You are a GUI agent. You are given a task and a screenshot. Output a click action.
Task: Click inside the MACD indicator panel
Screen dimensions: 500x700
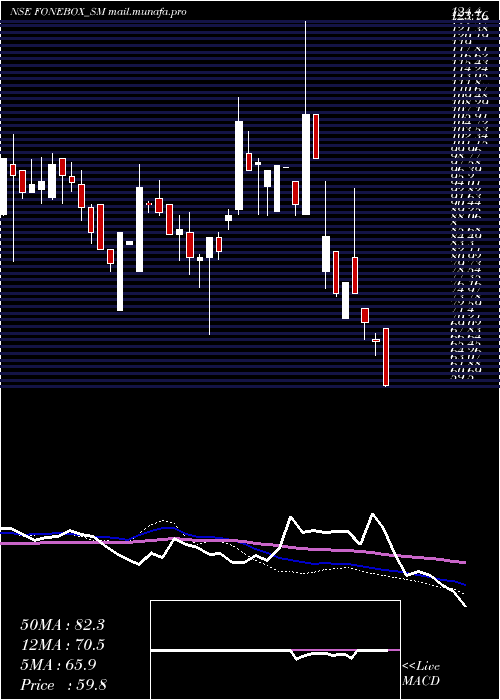point(275,650)
